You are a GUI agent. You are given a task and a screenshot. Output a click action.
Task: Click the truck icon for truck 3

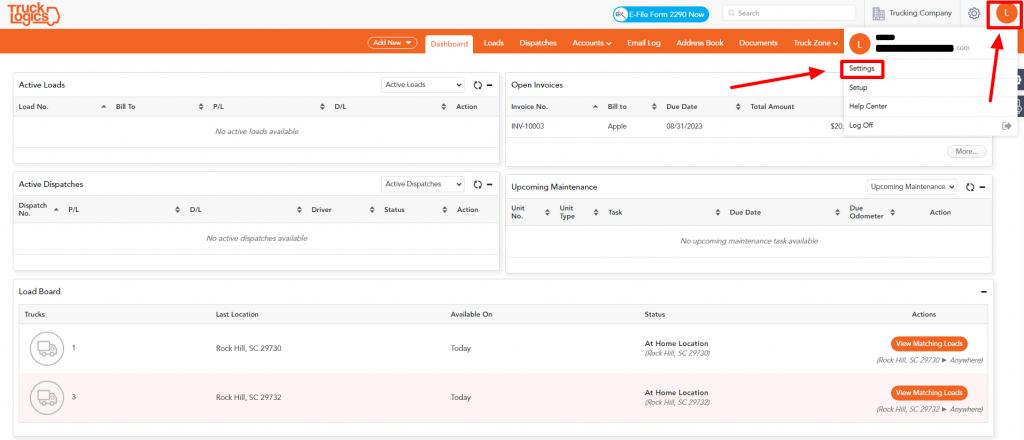pos(47,398)
